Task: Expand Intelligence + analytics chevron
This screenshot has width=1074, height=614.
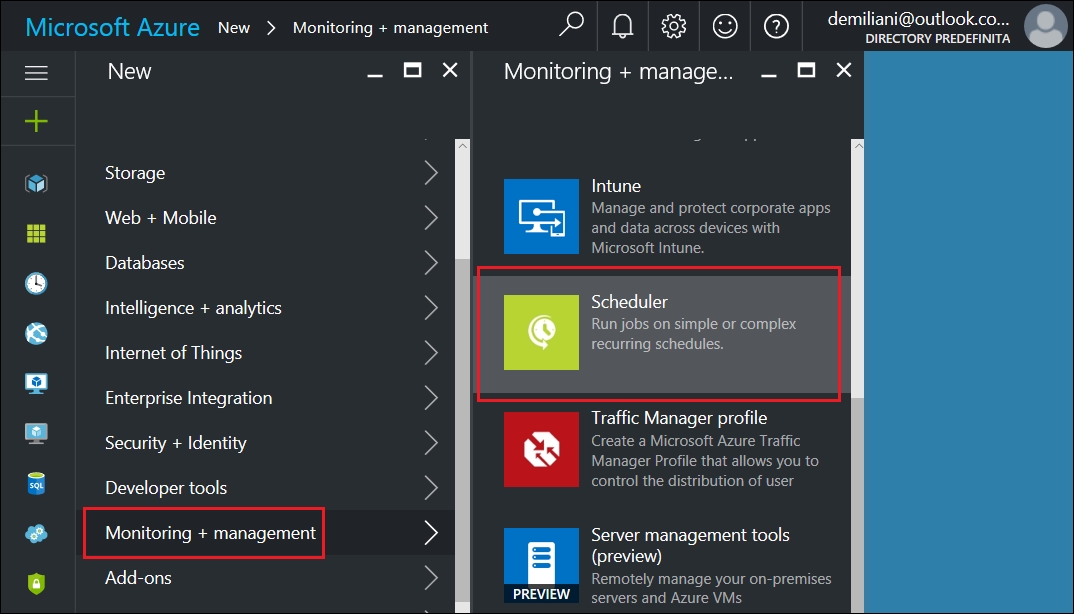Action: 431,308
